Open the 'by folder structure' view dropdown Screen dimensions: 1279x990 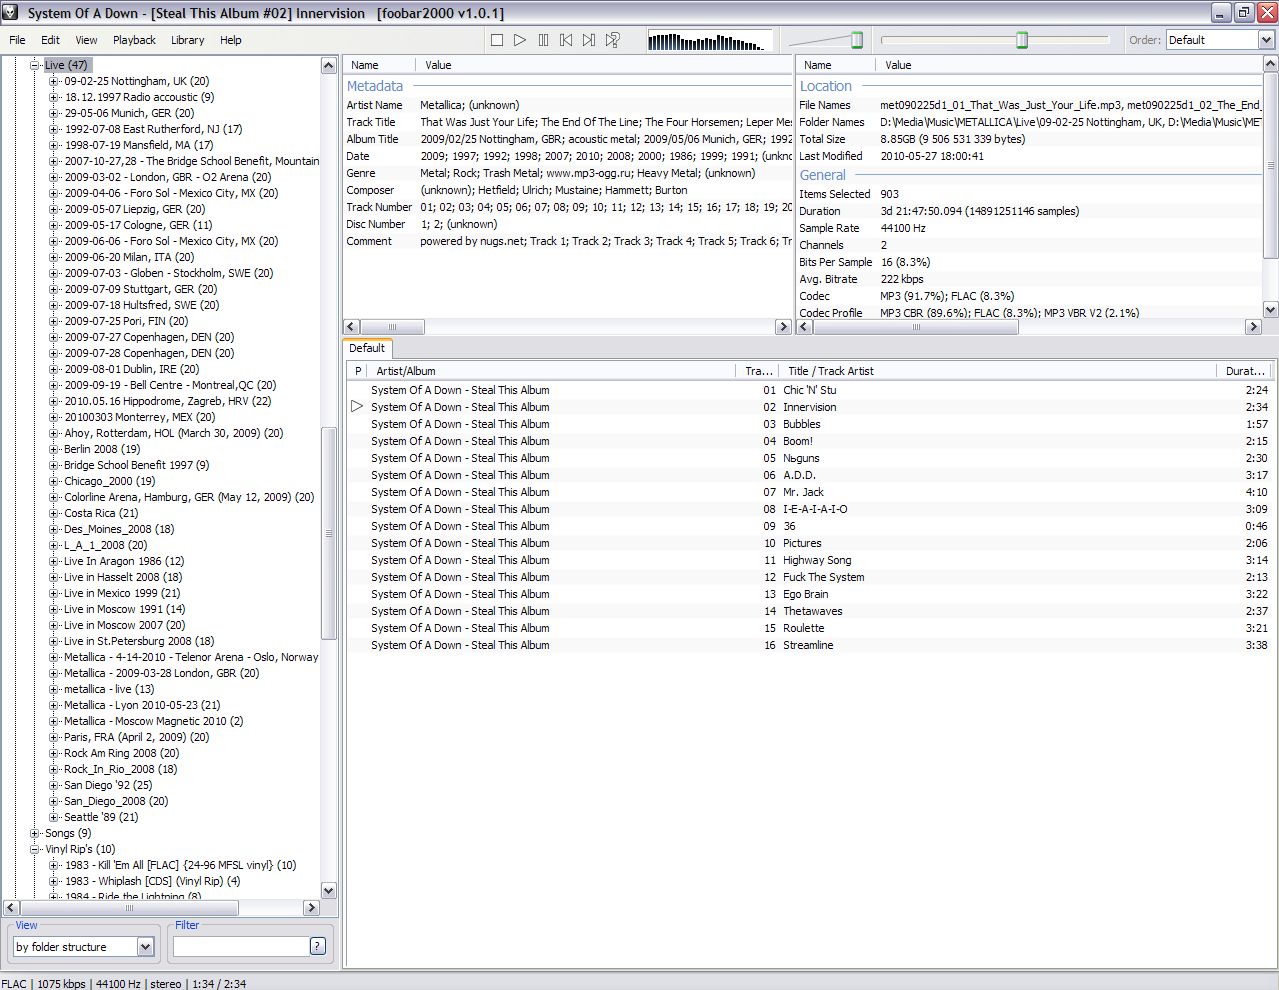pyautogui.click(x=145, y=947)
